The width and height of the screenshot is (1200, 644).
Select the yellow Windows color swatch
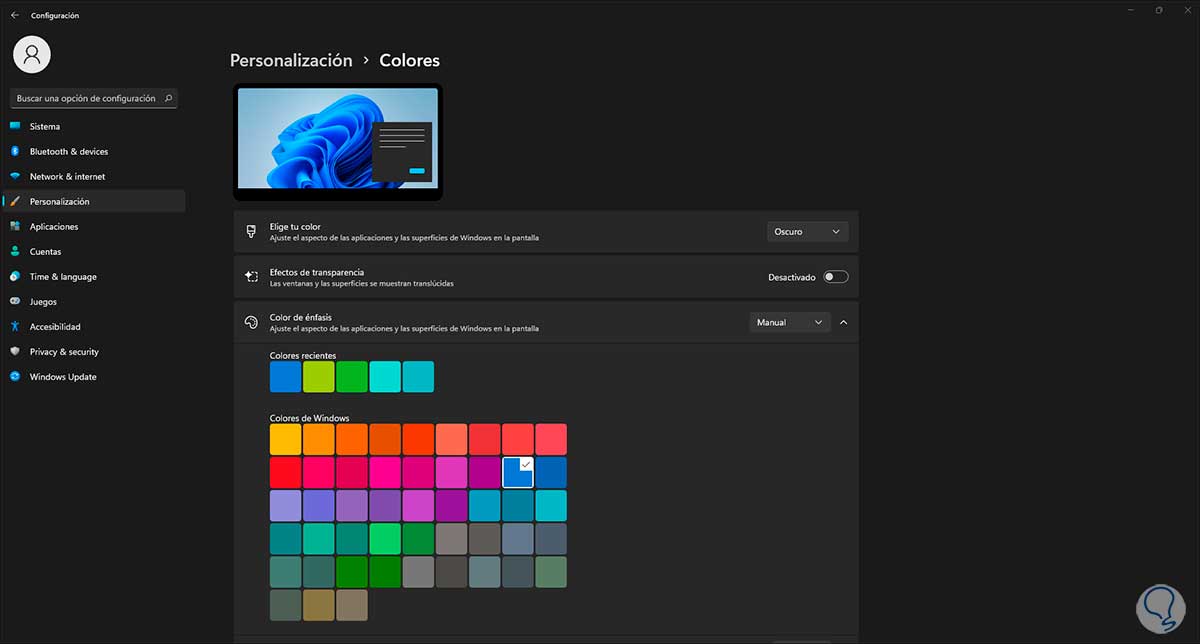[x=285, y=439]
